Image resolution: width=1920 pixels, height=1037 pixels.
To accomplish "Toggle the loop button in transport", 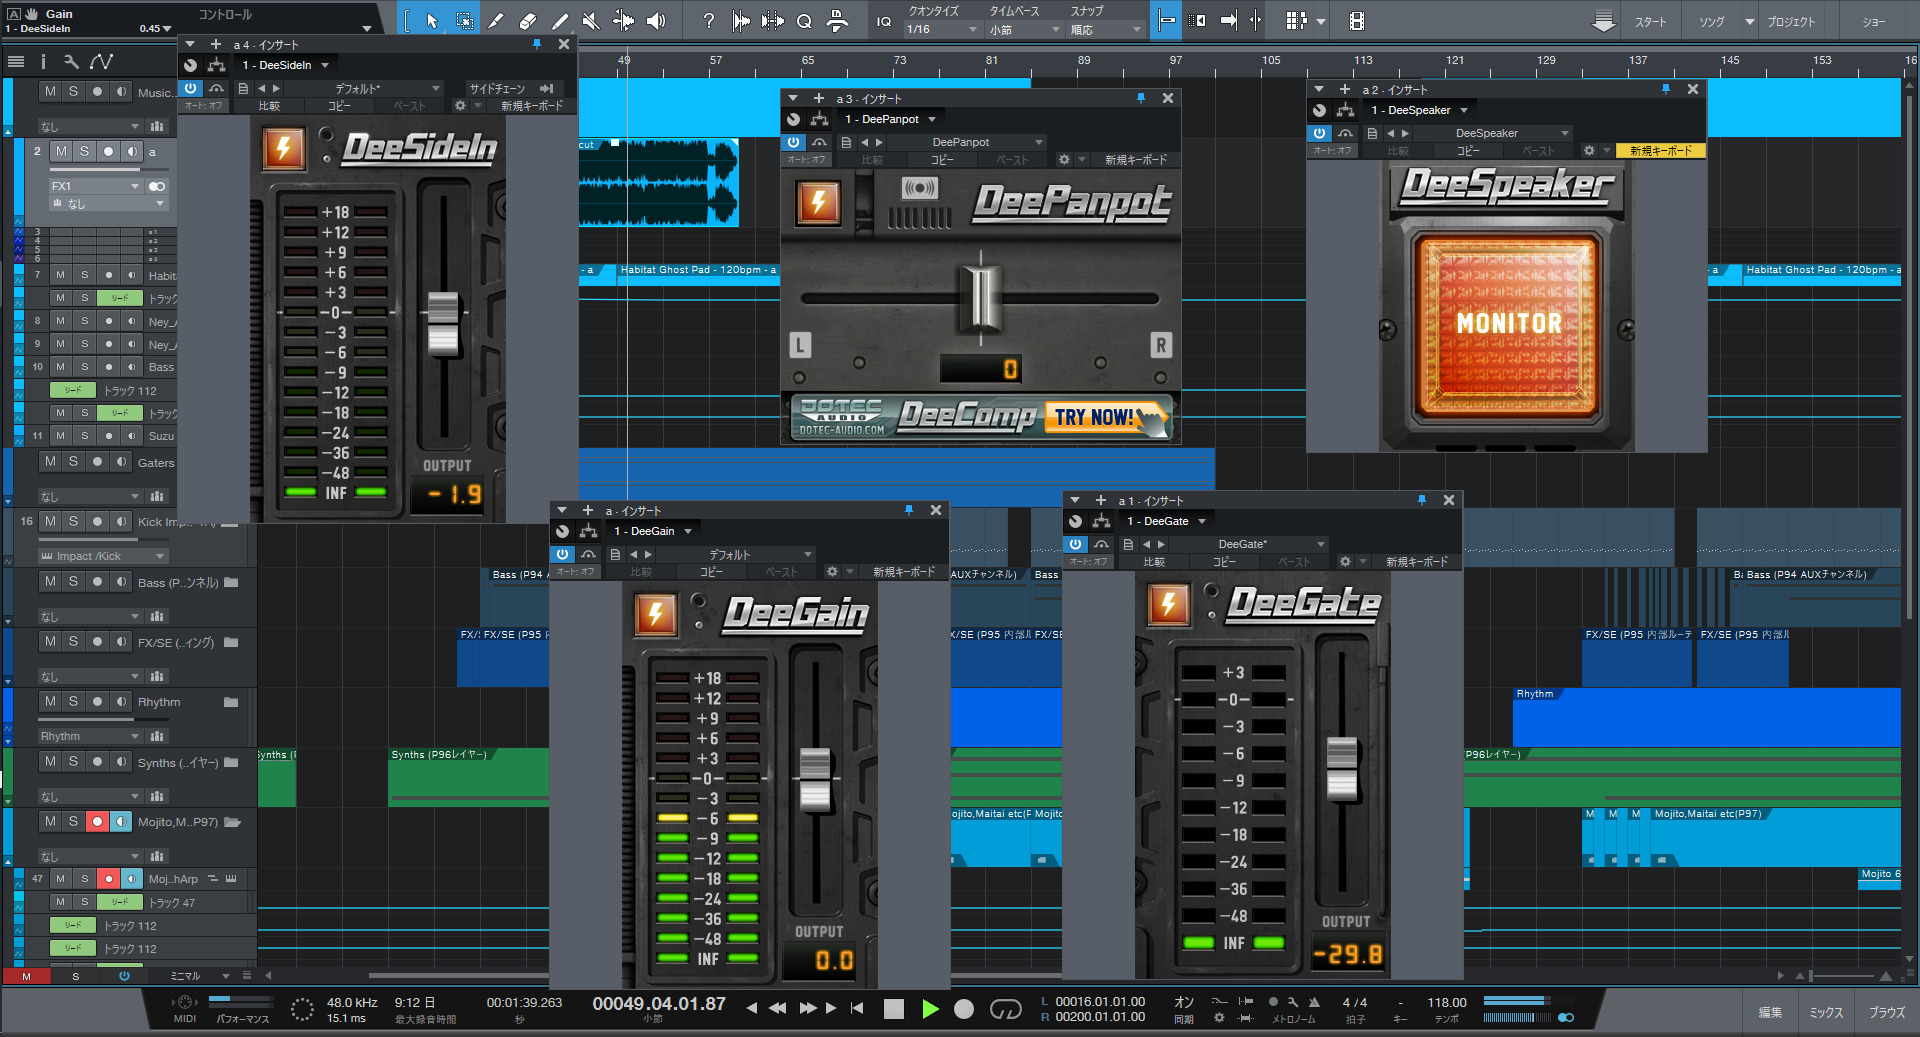I will 1005,1009.
